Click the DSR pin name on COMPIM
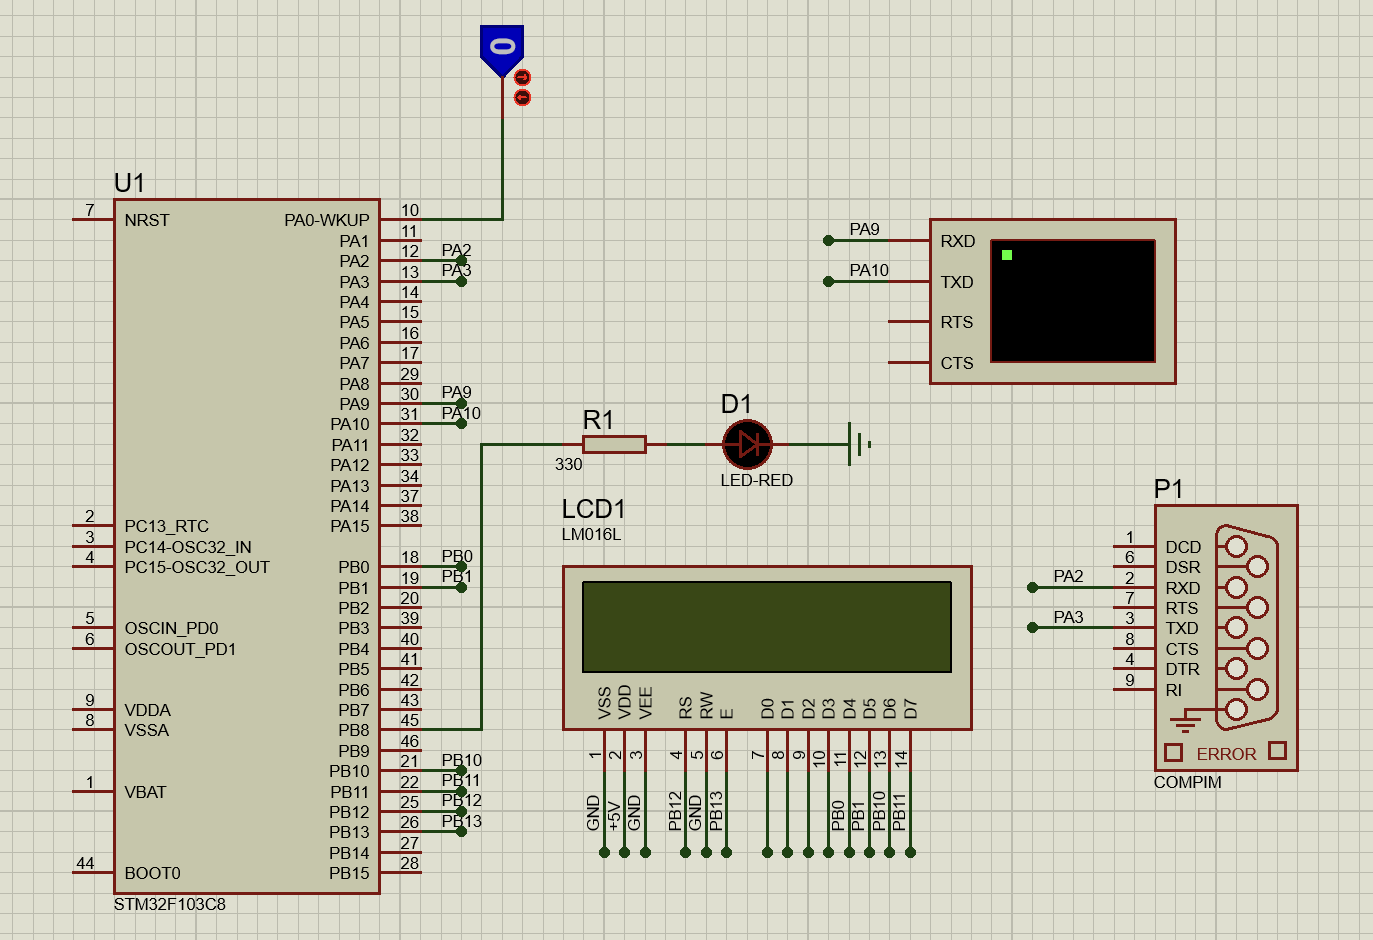 point(1183,567)
